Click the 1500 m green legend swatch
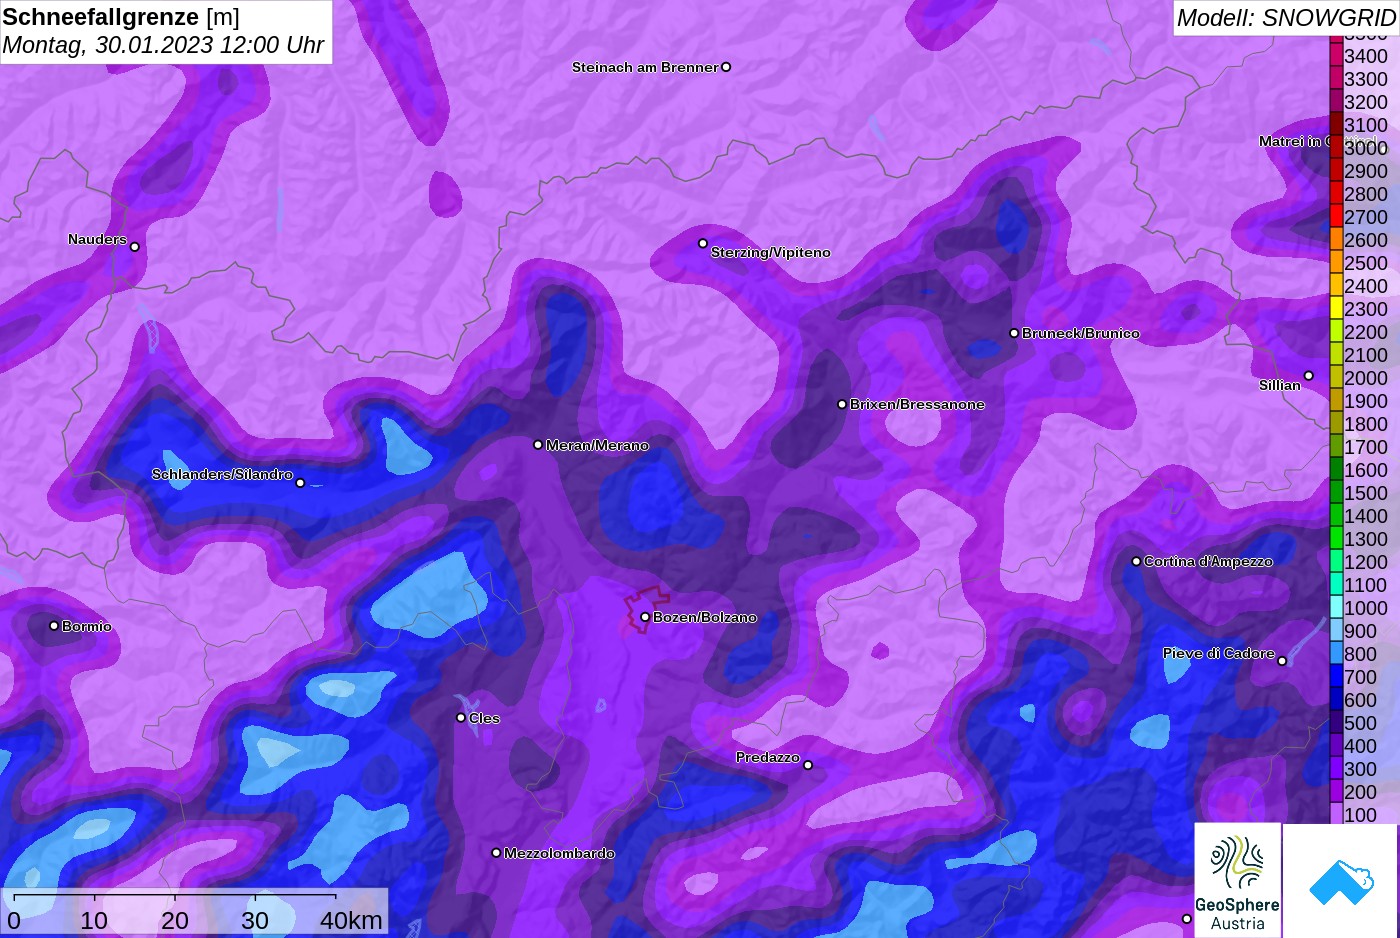Image resolution: width=1400 pixels, height=938 pixels. (x=1336, y=492)
